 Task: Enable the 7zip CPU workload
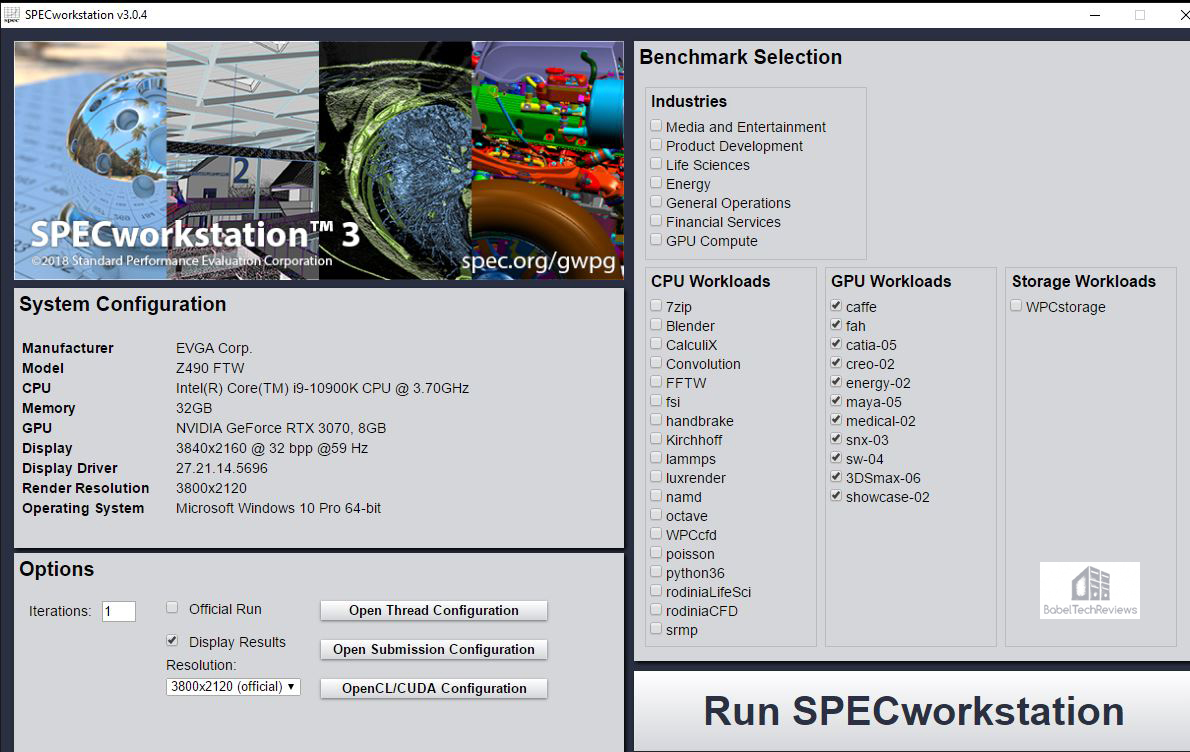click(656, 306)
